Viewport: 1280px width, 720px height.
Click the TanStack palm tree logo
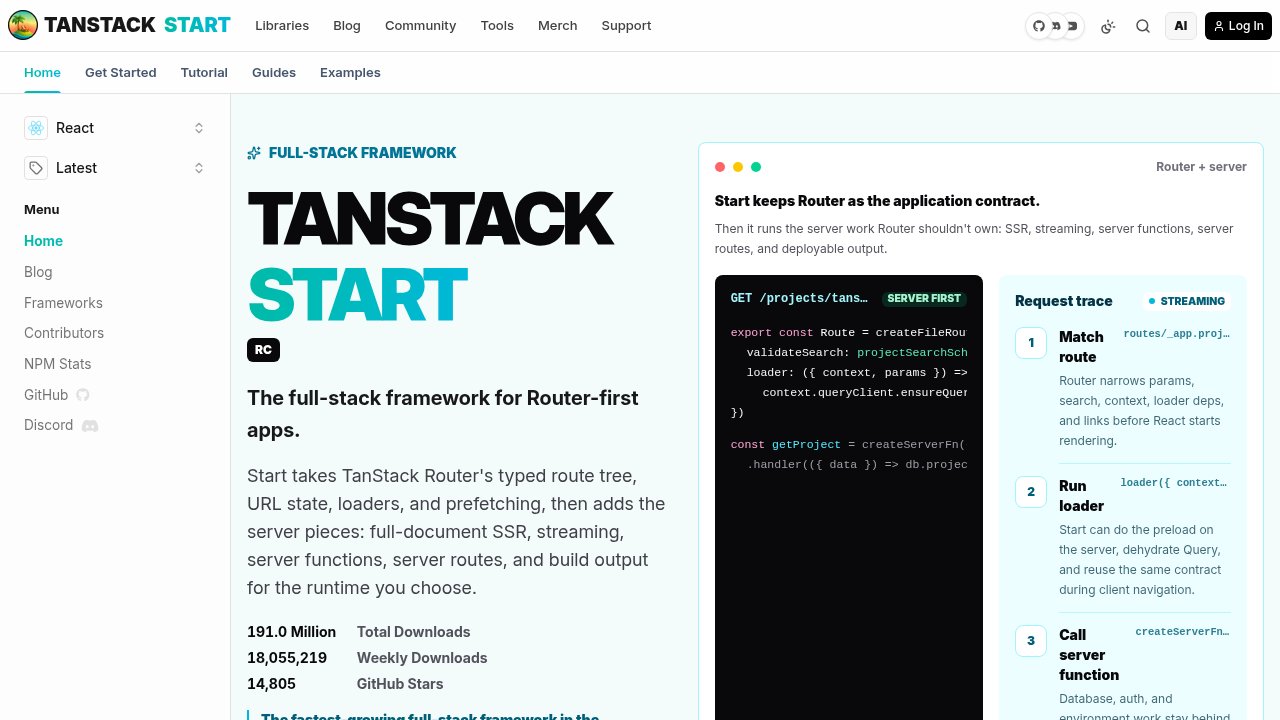click(x=23, y=25)
